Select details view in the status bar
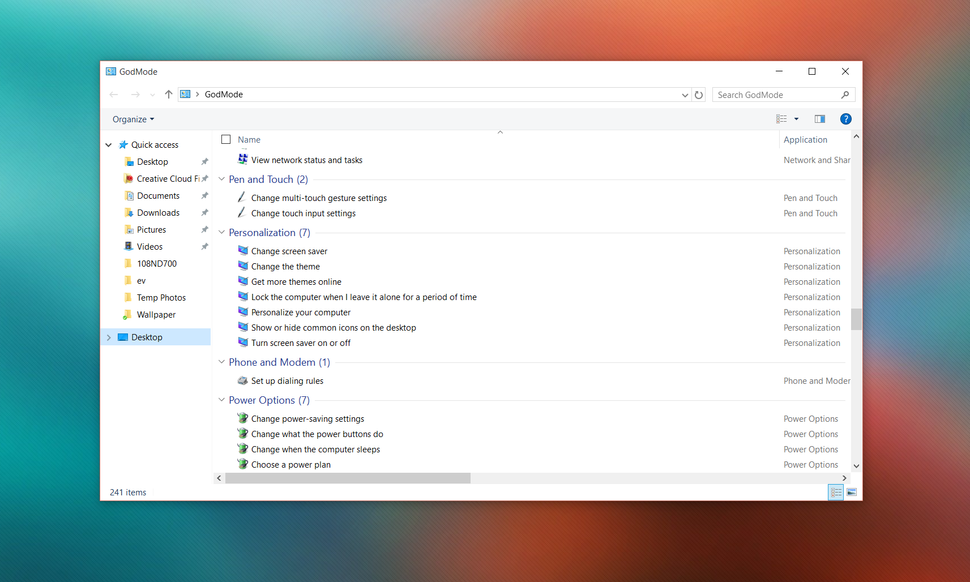970x582 pixels. click(836, 492)
